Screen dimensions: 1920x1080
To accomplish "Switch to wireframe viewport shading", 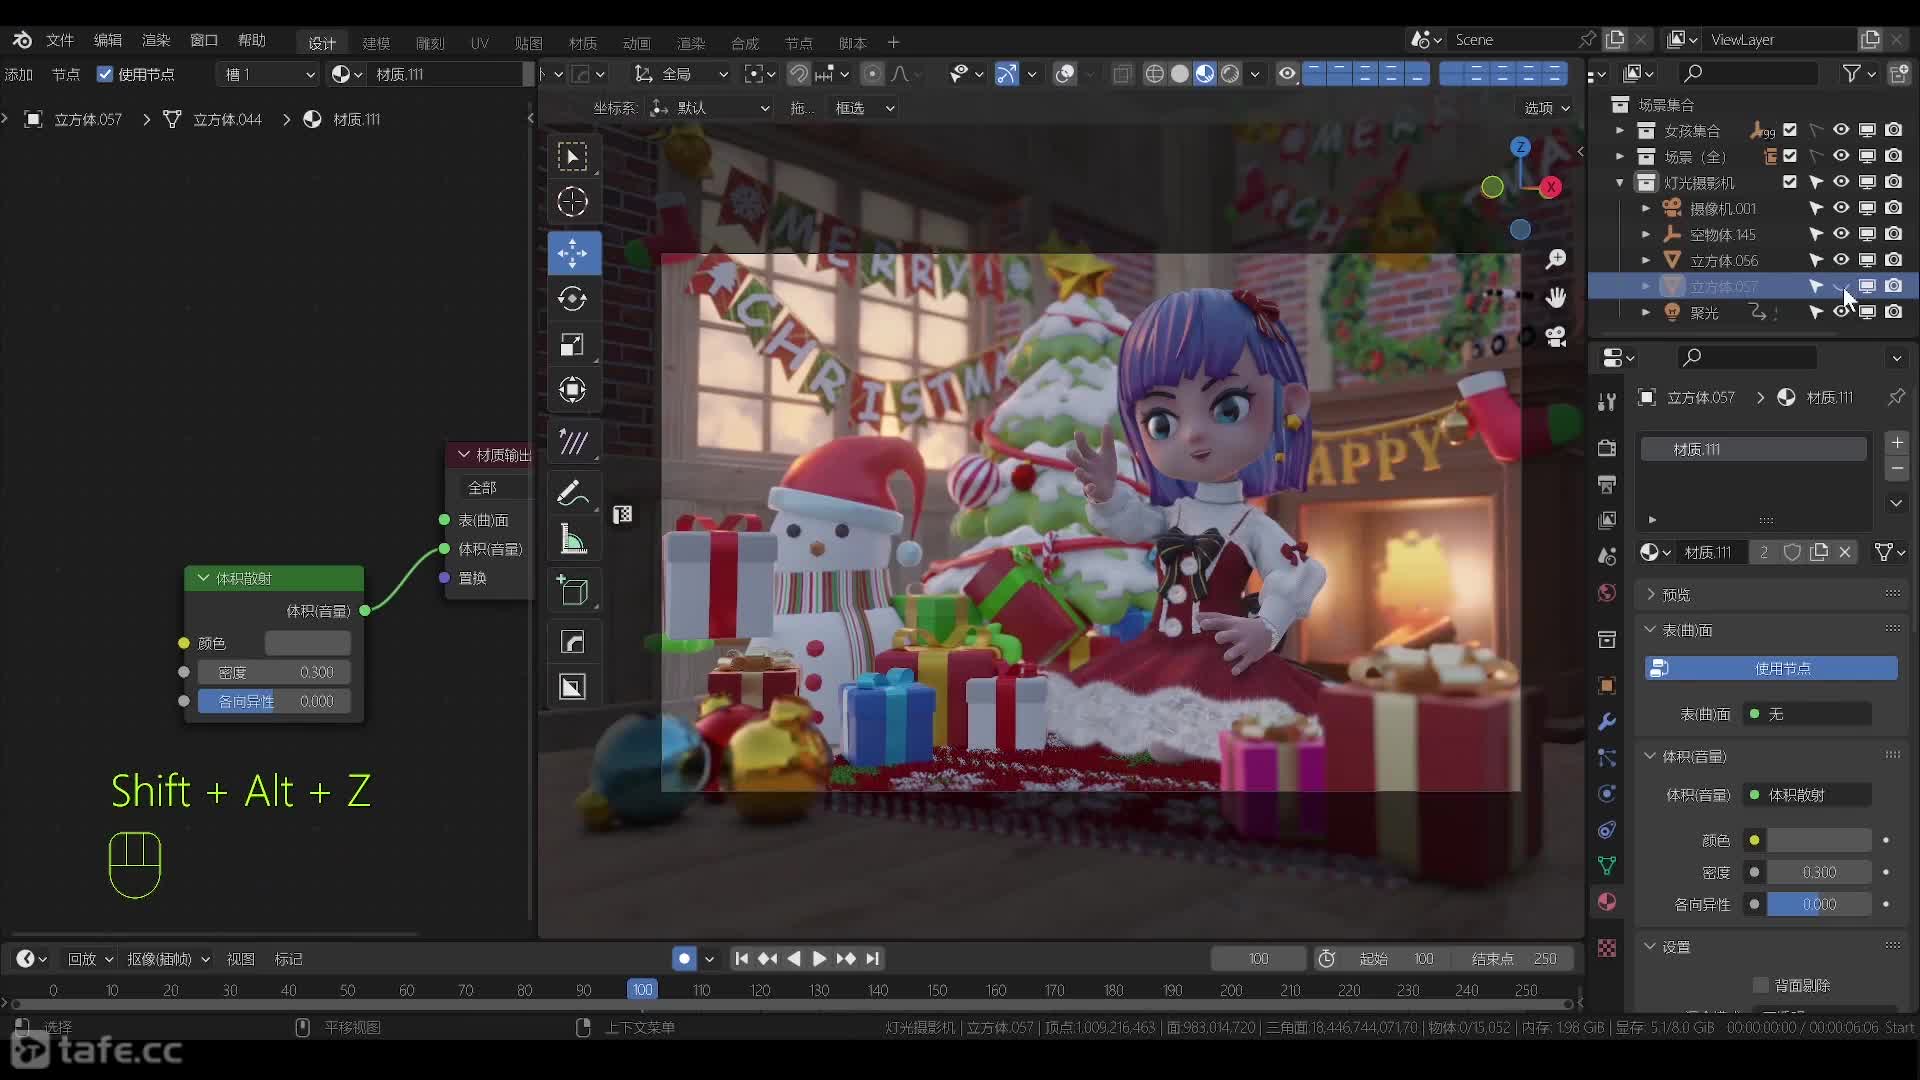I will pyautogui.click(x=1154, y=74).
